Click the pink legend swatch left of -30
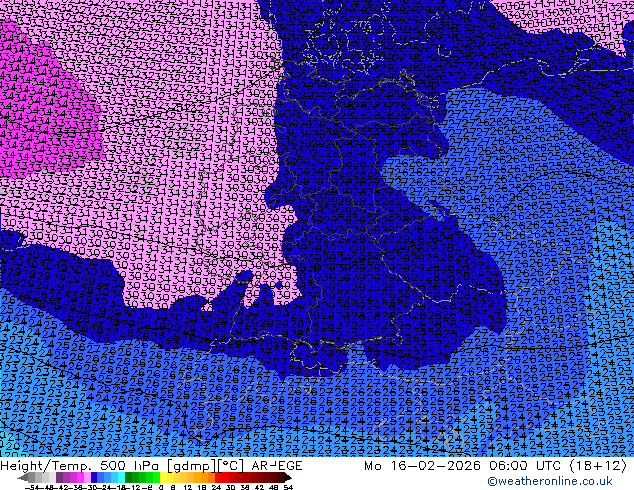Viewport: 634px width, 490px height. (x=87, y=477)
